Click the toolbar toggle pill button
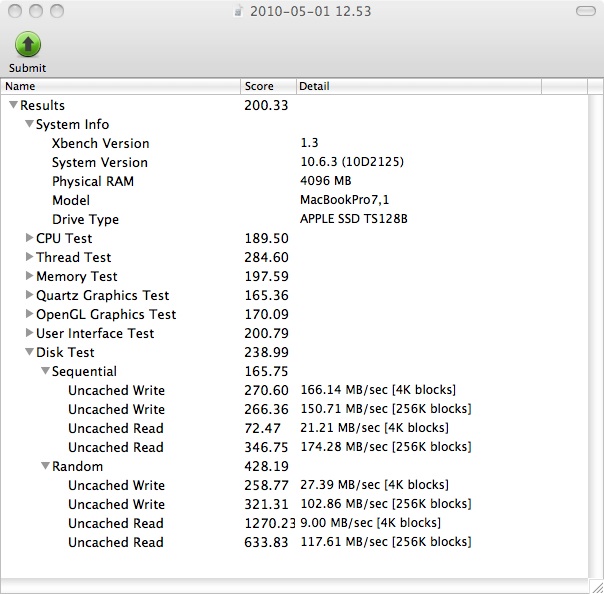This screenshot has height=594, width=604. 586,11
